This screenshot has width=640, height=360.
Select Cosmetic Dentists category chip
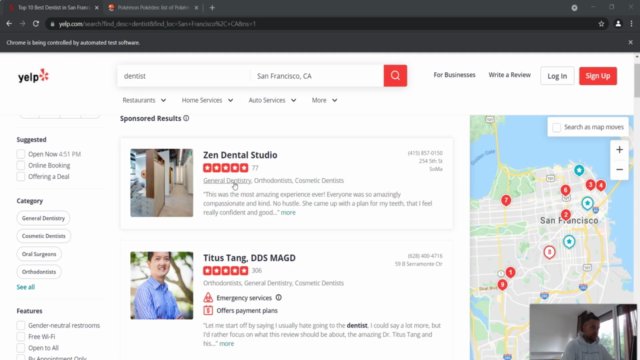coord(44,236)
